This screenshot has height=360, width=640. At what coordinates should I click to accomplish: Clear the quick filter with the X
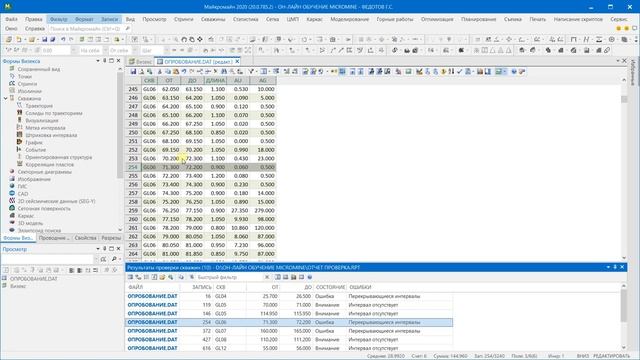(267, 277)
